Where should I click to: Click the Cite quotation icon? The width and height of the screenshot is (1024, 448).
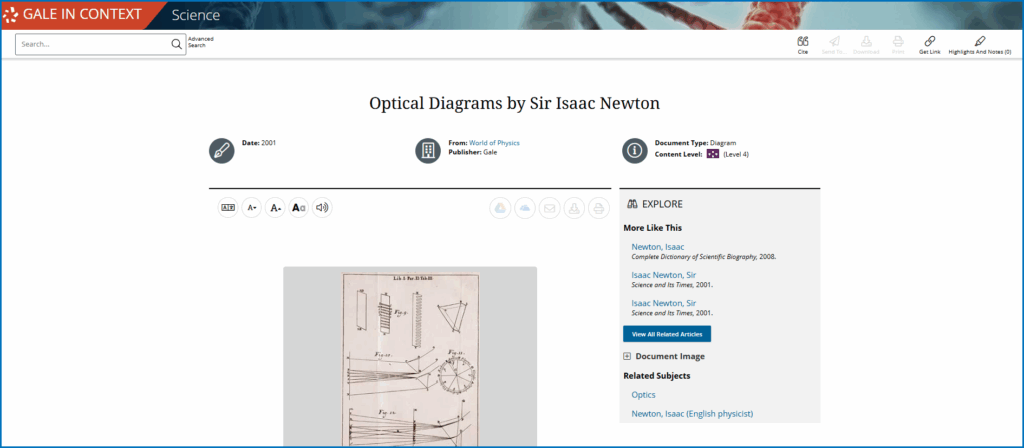[x=802, y=41]
